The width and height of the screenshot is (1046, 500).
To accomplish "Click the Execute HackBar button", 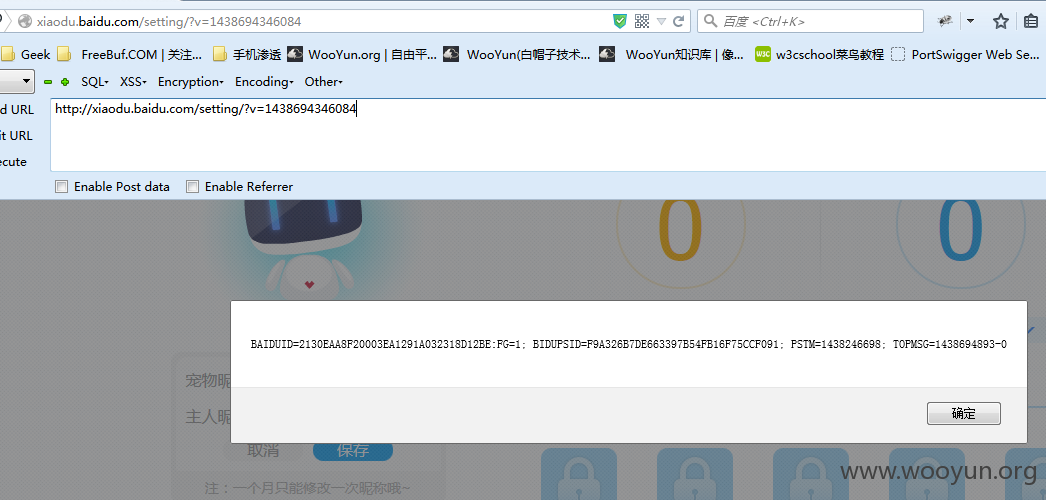I will click(x=13, y=161).
